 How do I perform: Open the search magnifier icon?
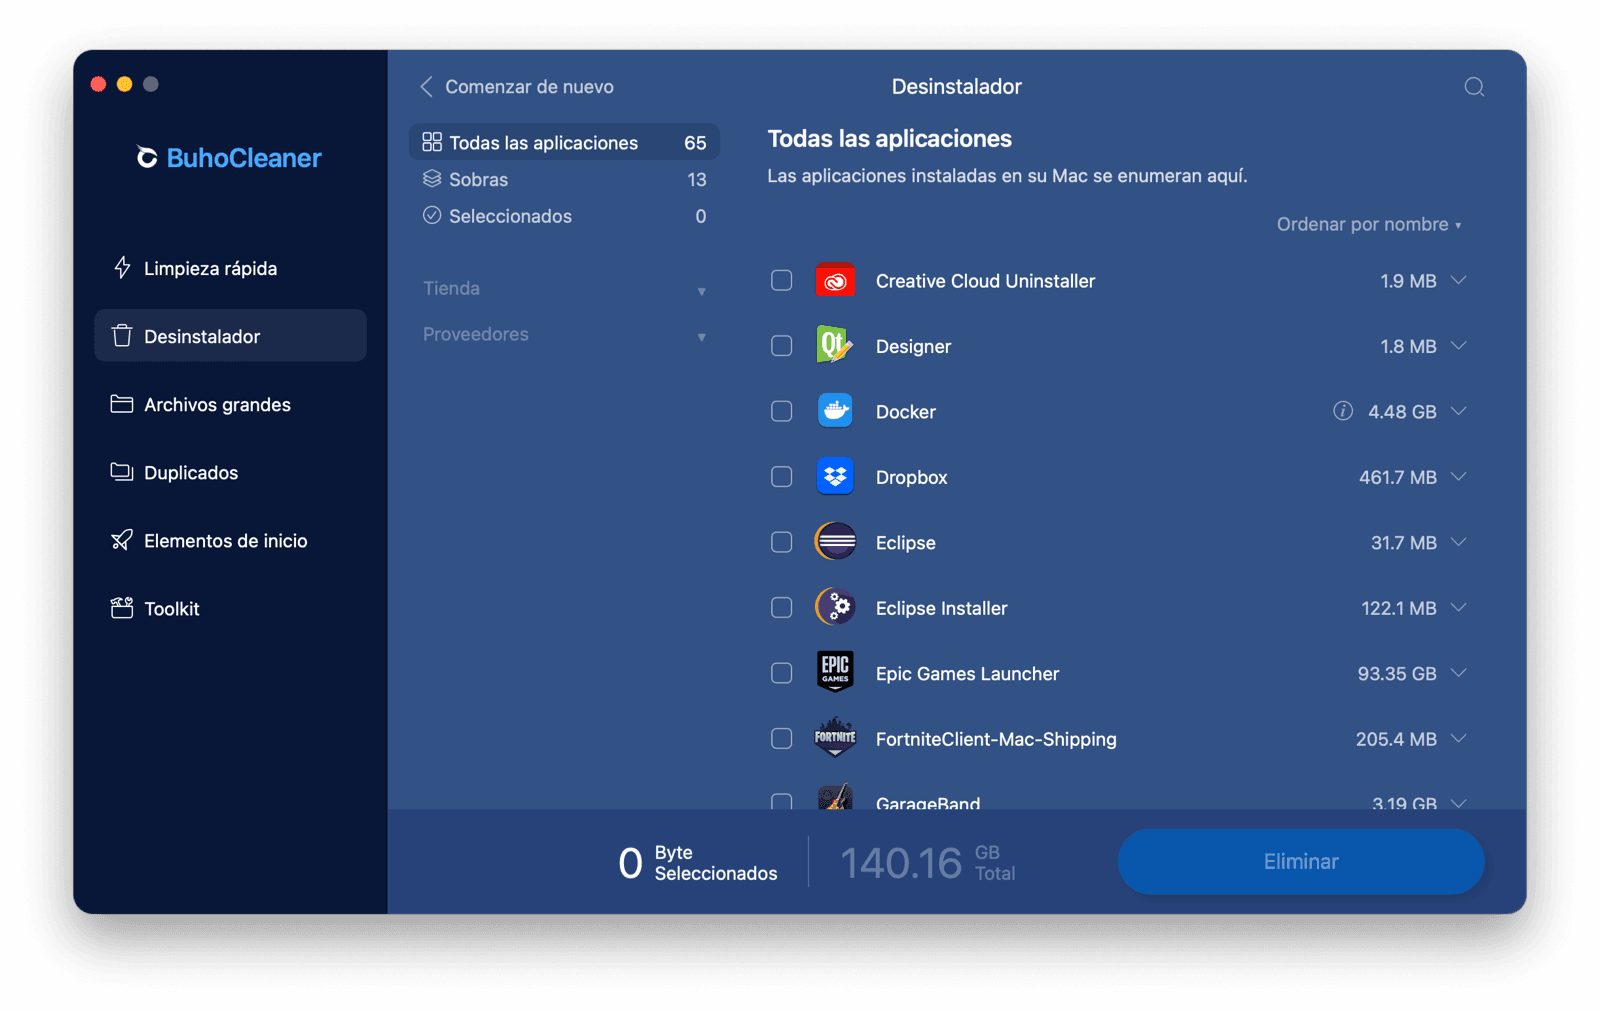1473,87
